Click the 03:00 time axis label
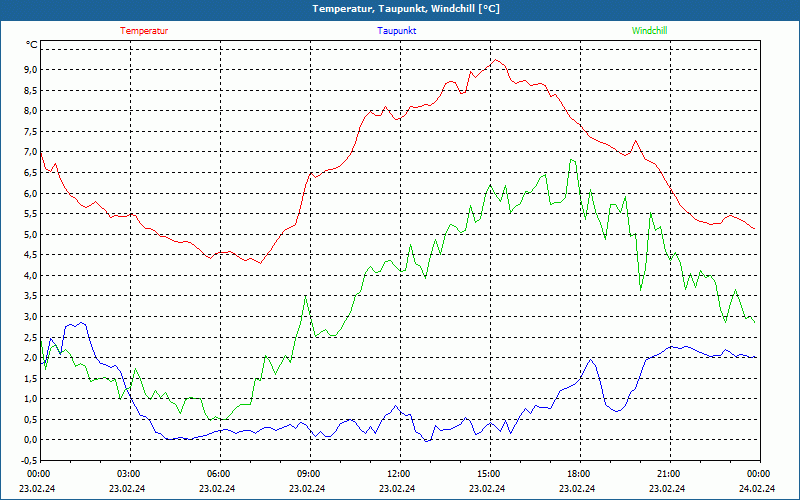 coord(131,474)
